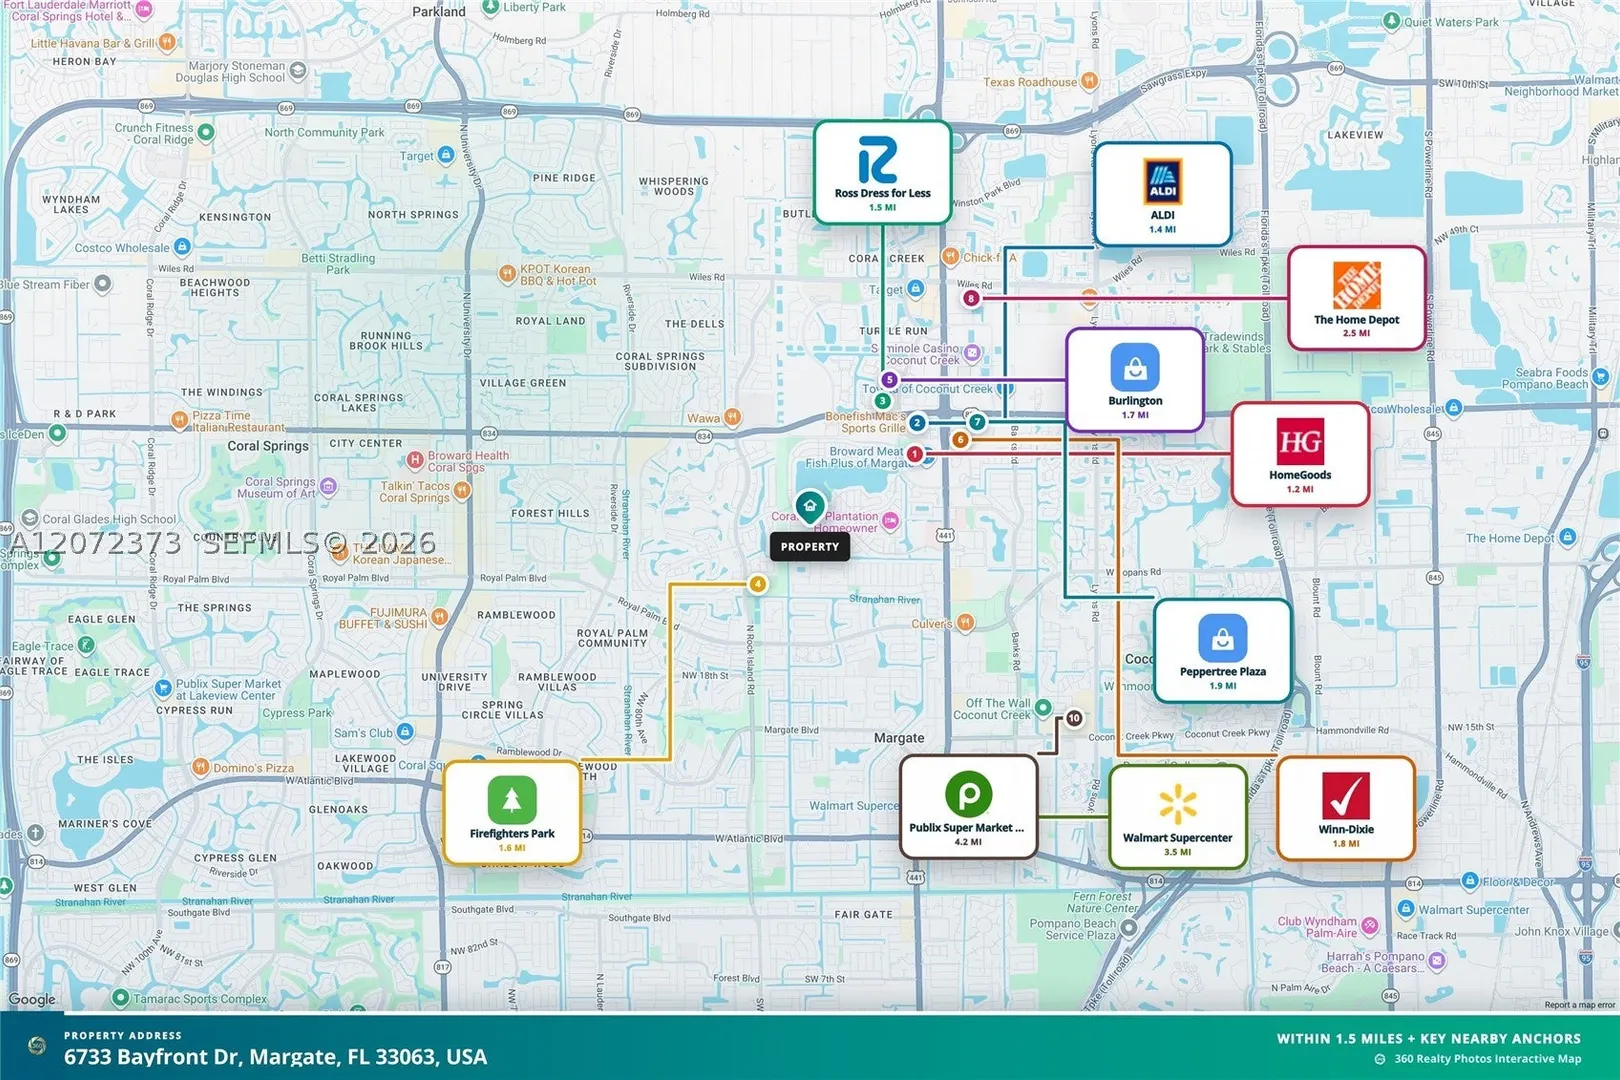Click the teal property home pin
Image resolution: width=1620 pixels, height=1080 pixels.
(x=810, y=507)
